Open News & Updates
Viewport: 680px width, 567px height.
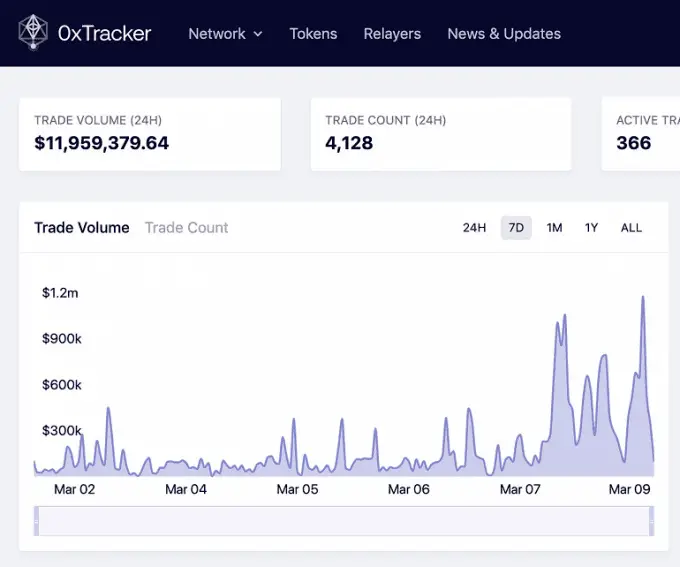tap(504, 34)
